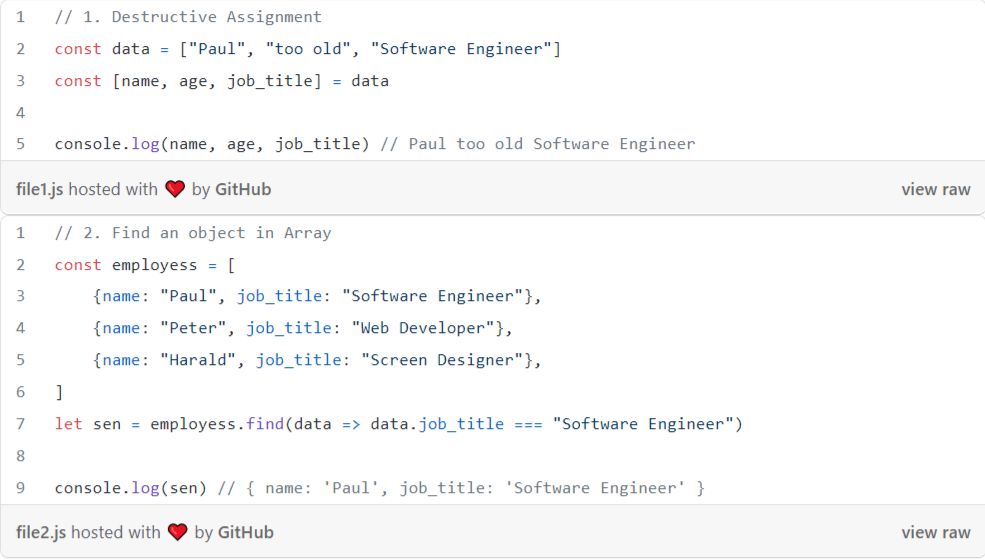Click the "Find an object in Array" comment
This screenshot has height=560, width=985.
193,233
